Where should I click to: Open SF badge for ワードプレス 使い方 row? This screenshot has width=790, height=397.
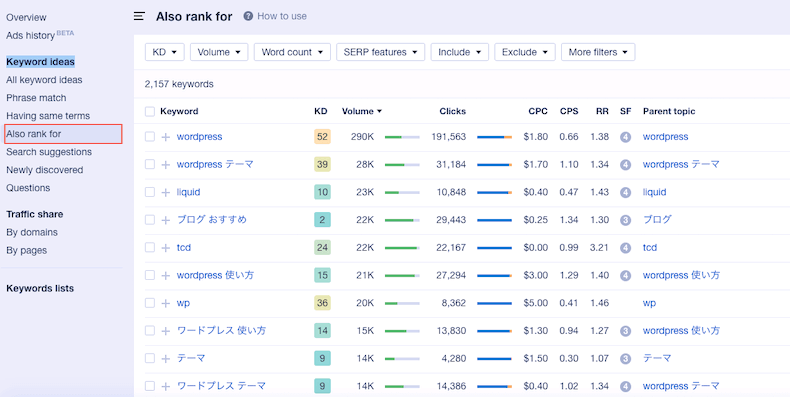click(x=625, y=331)
